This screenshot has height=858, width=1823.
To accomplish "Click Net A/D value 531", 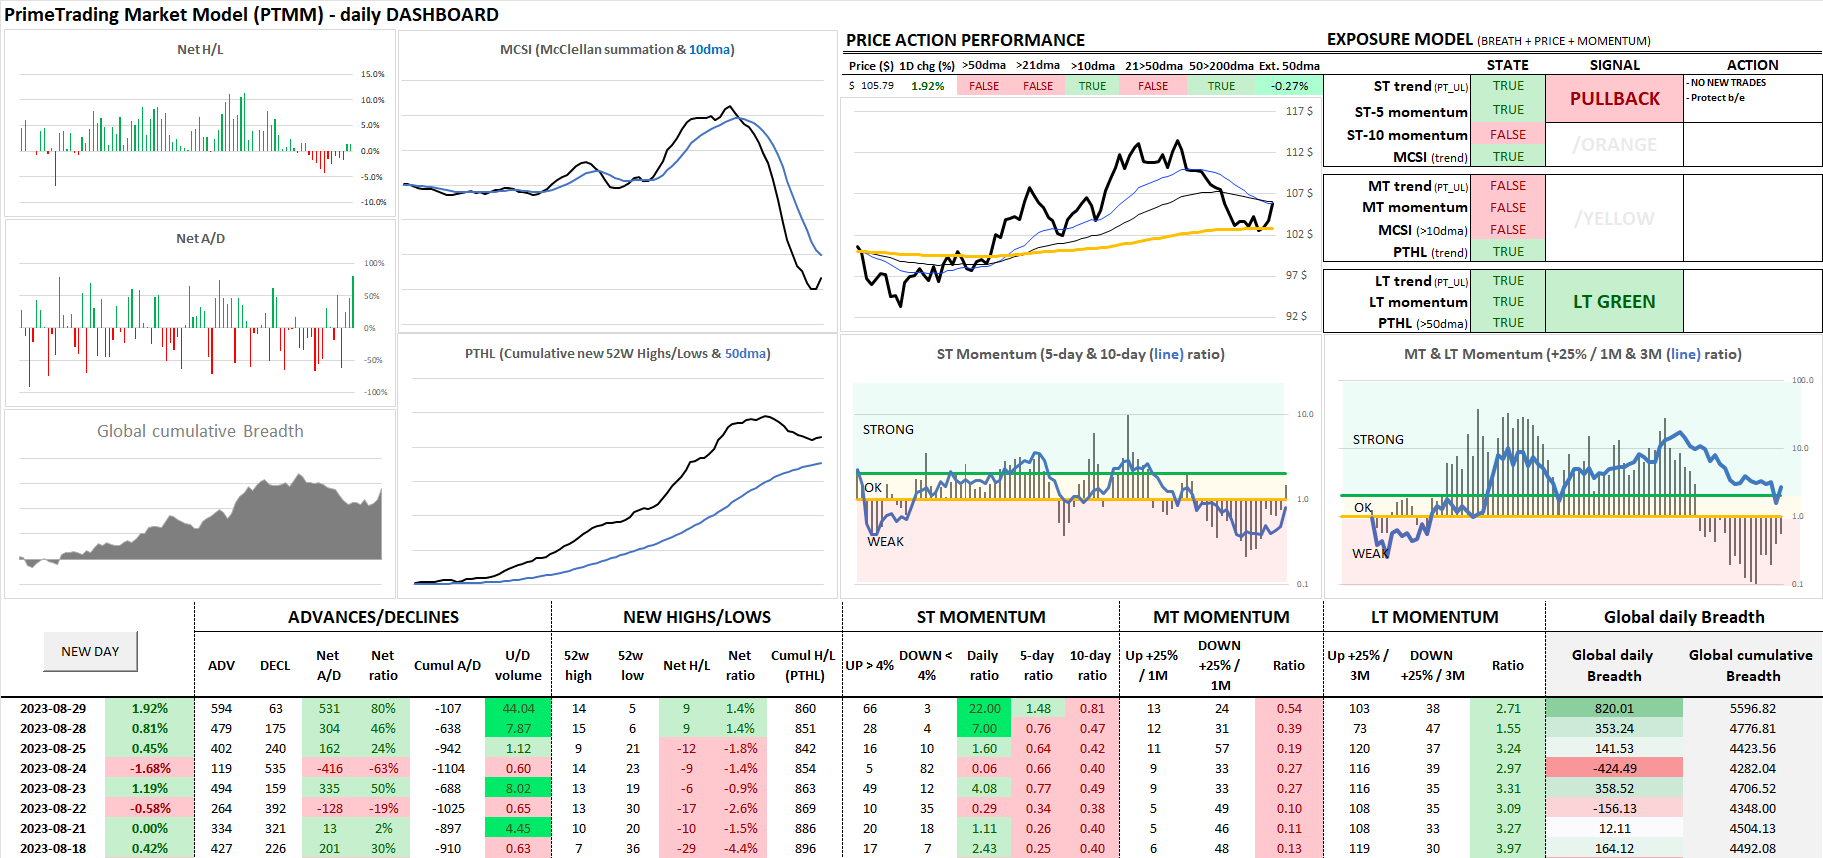I will pos(329,708).
